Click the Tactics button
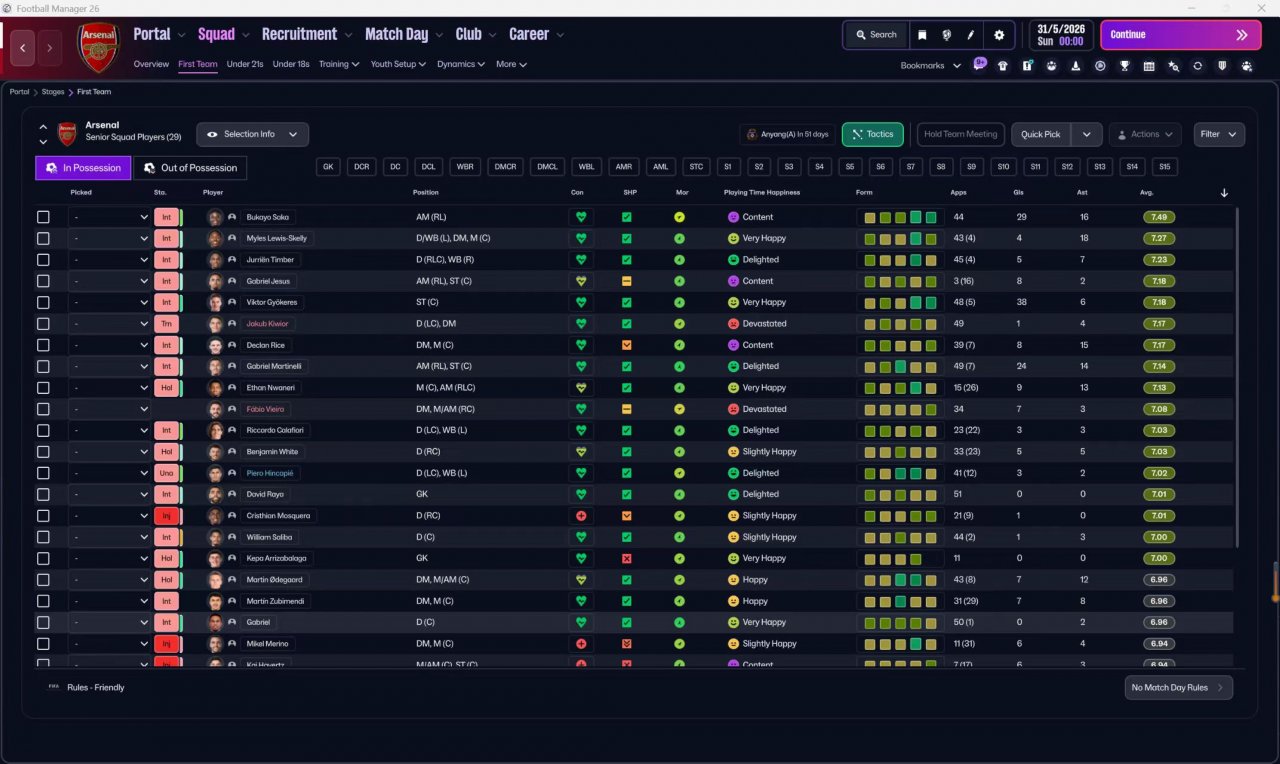 872,134
